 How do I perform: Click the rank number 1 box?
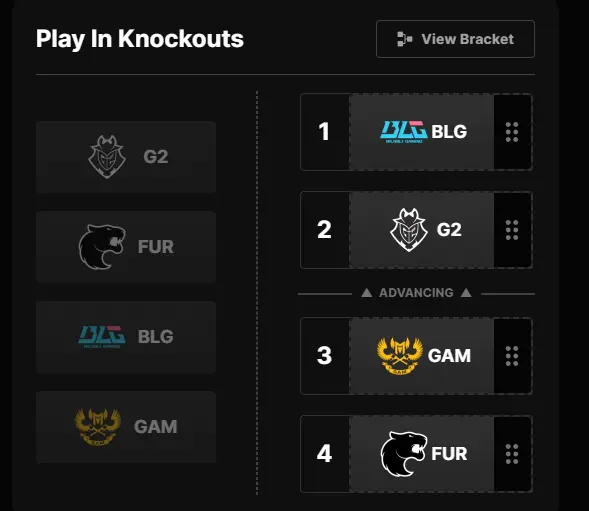(325, 132)
